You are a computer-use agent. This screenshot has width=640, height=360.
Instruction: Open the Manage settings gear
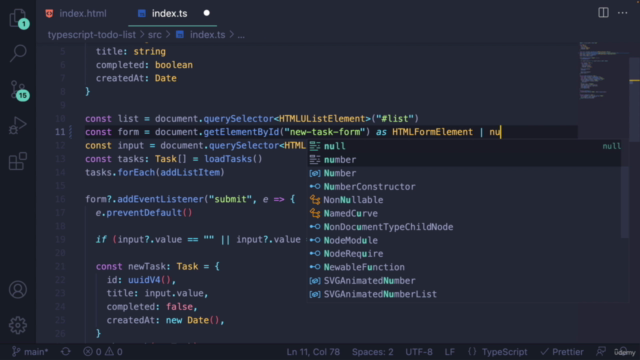(x=18, y=325)
